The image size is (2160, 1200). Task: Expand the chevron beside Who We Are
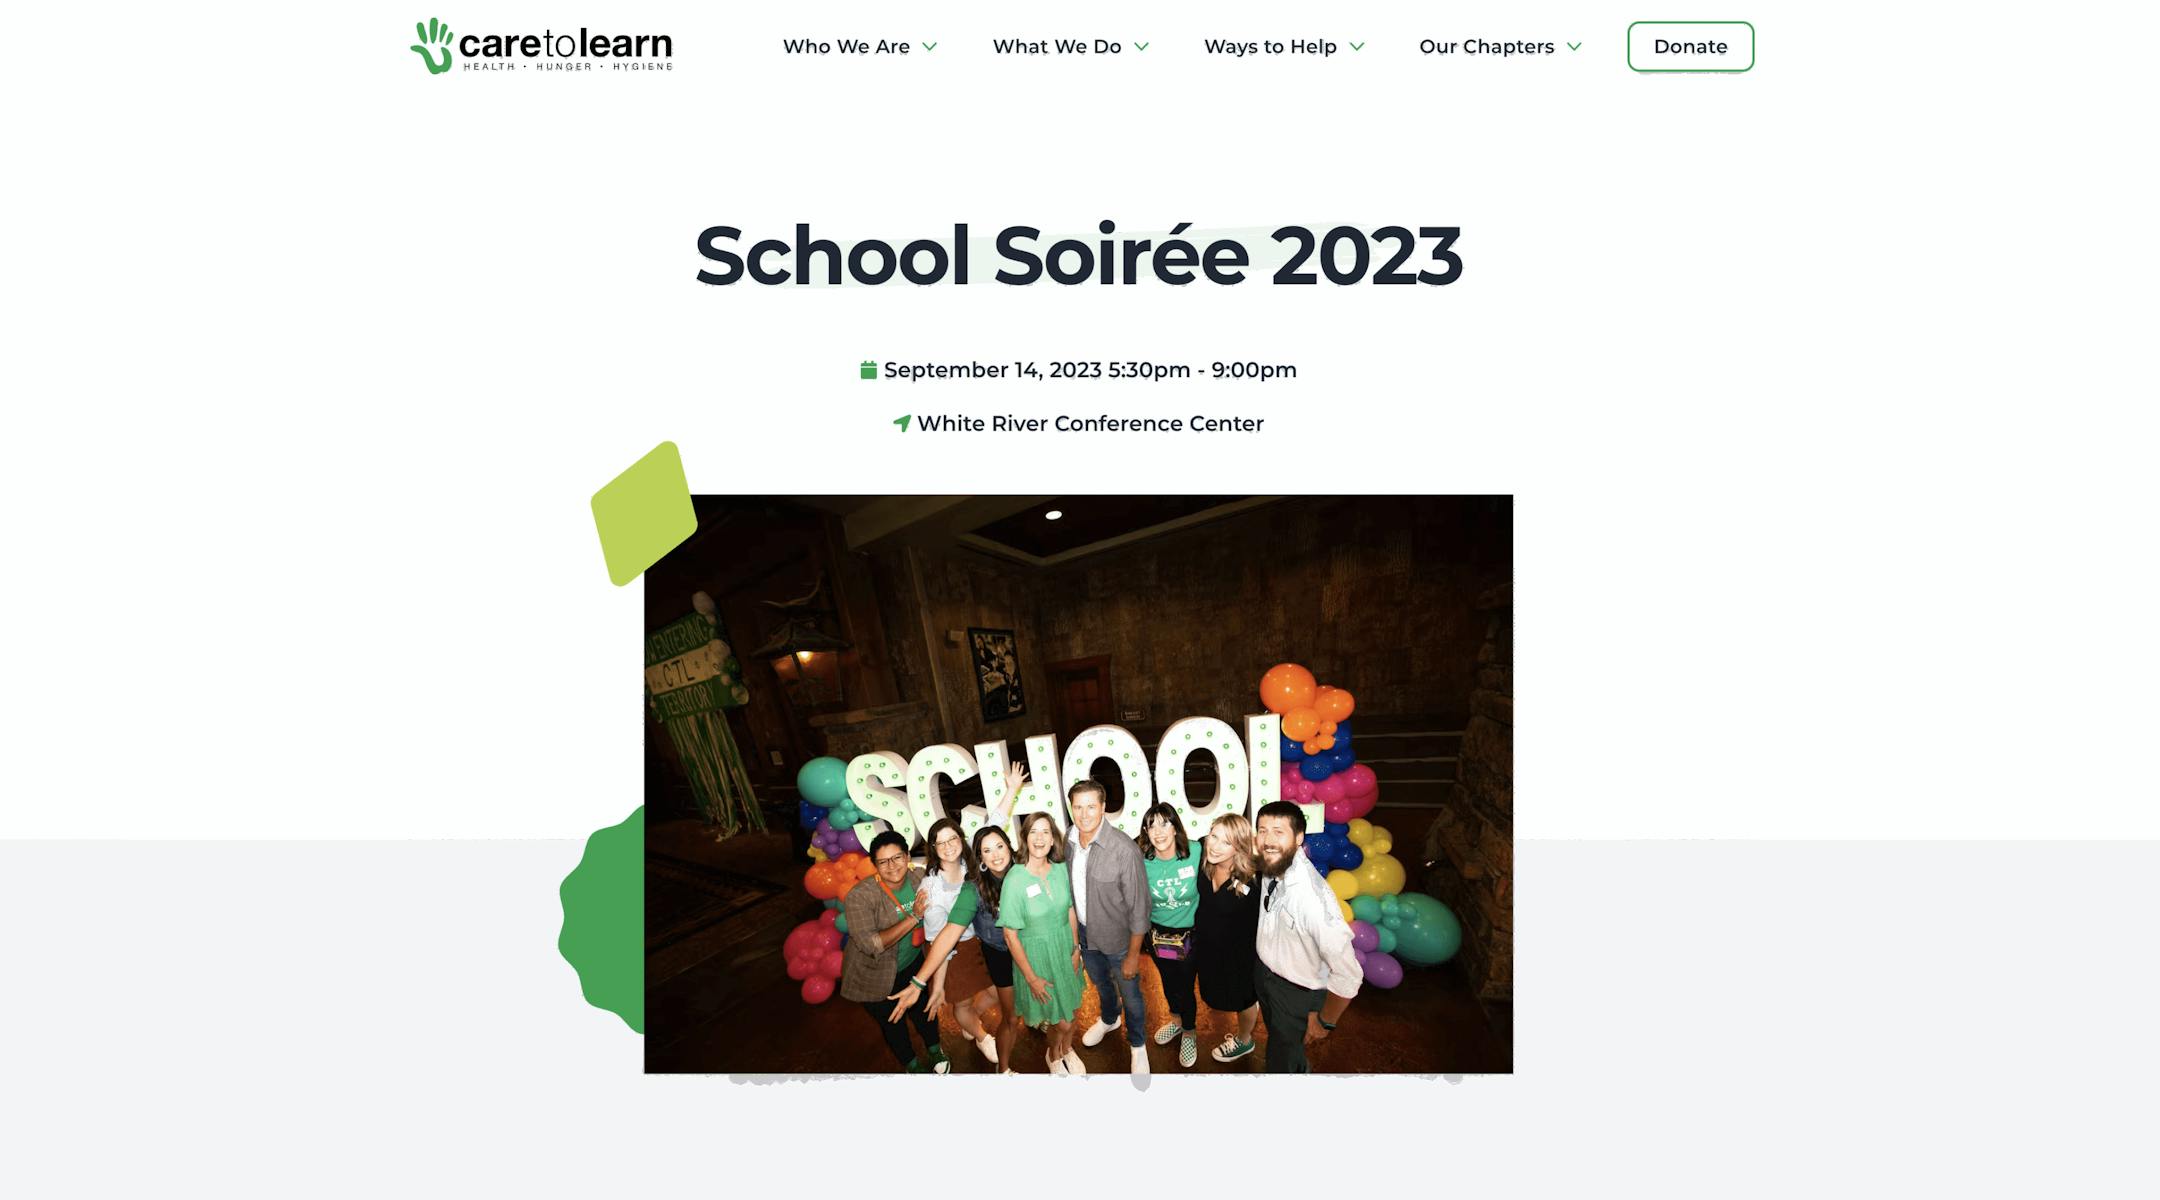coord(930,47)
